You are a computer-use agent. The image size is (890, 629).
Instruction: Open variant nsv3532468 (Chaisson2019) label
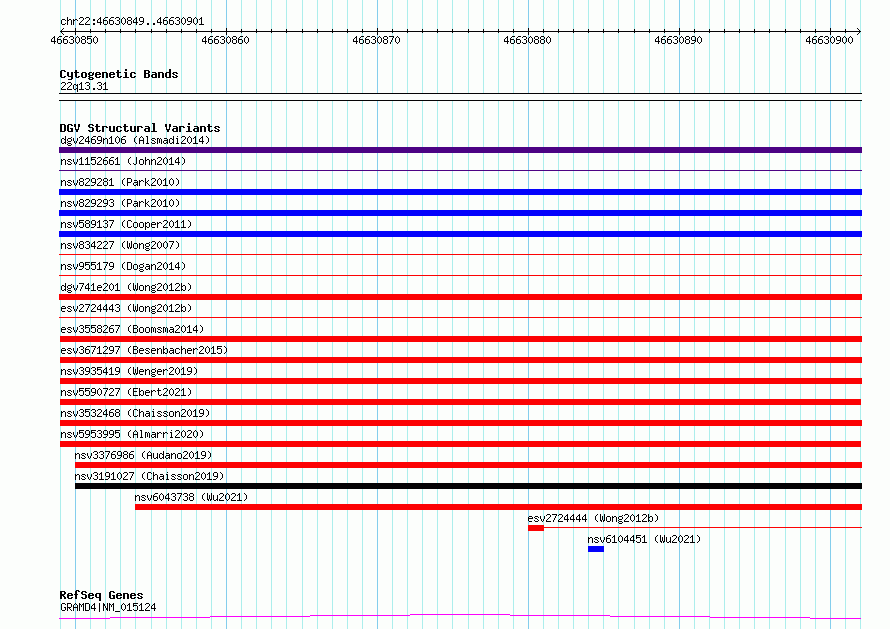(135, 413)
